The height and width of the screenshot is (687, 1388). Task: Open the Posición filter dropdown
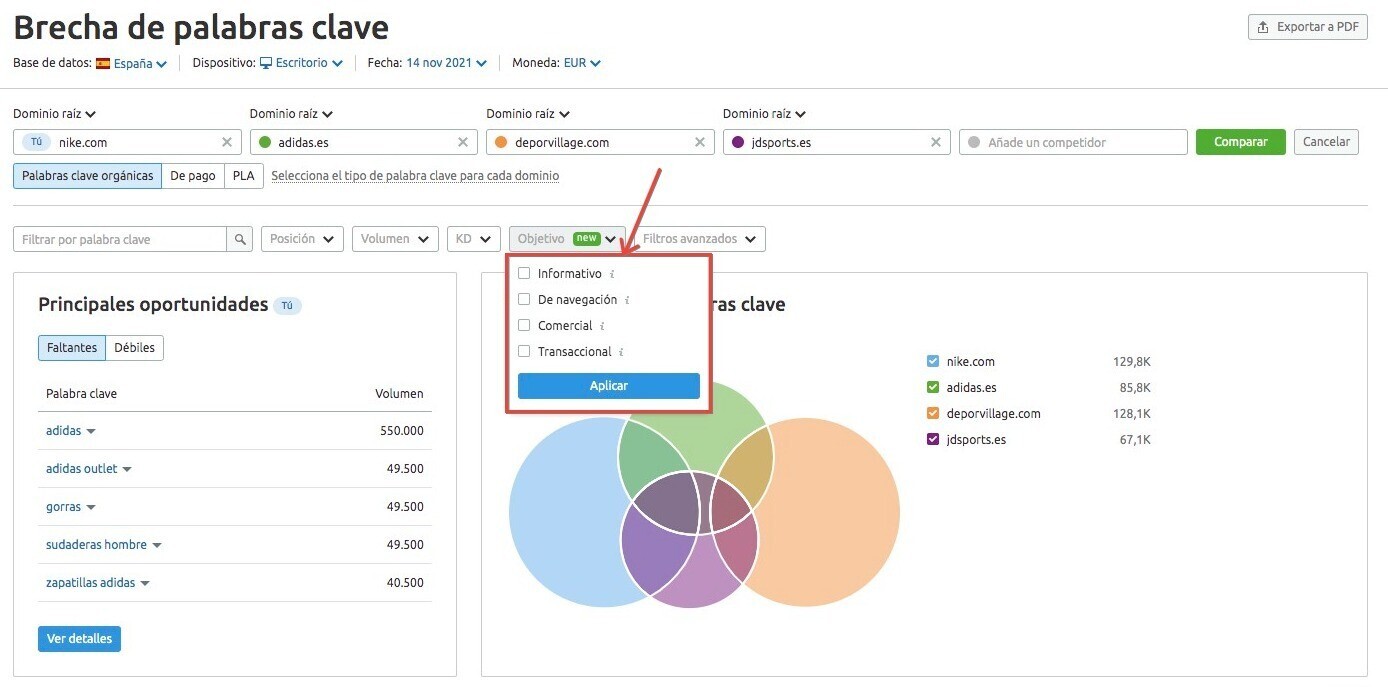(x=302, y=239)
